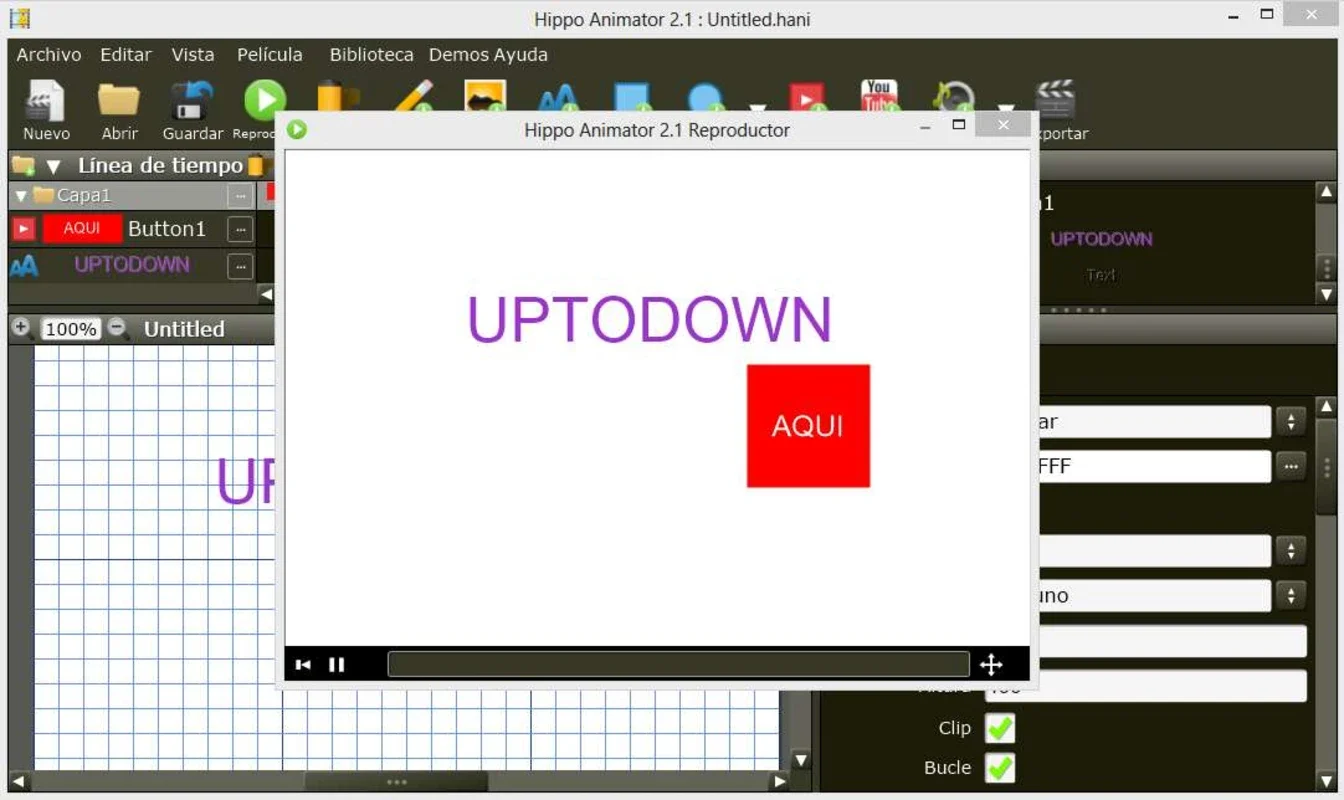
Task: Click the blue rectangle shape icon
Action: tap(632, 97)
